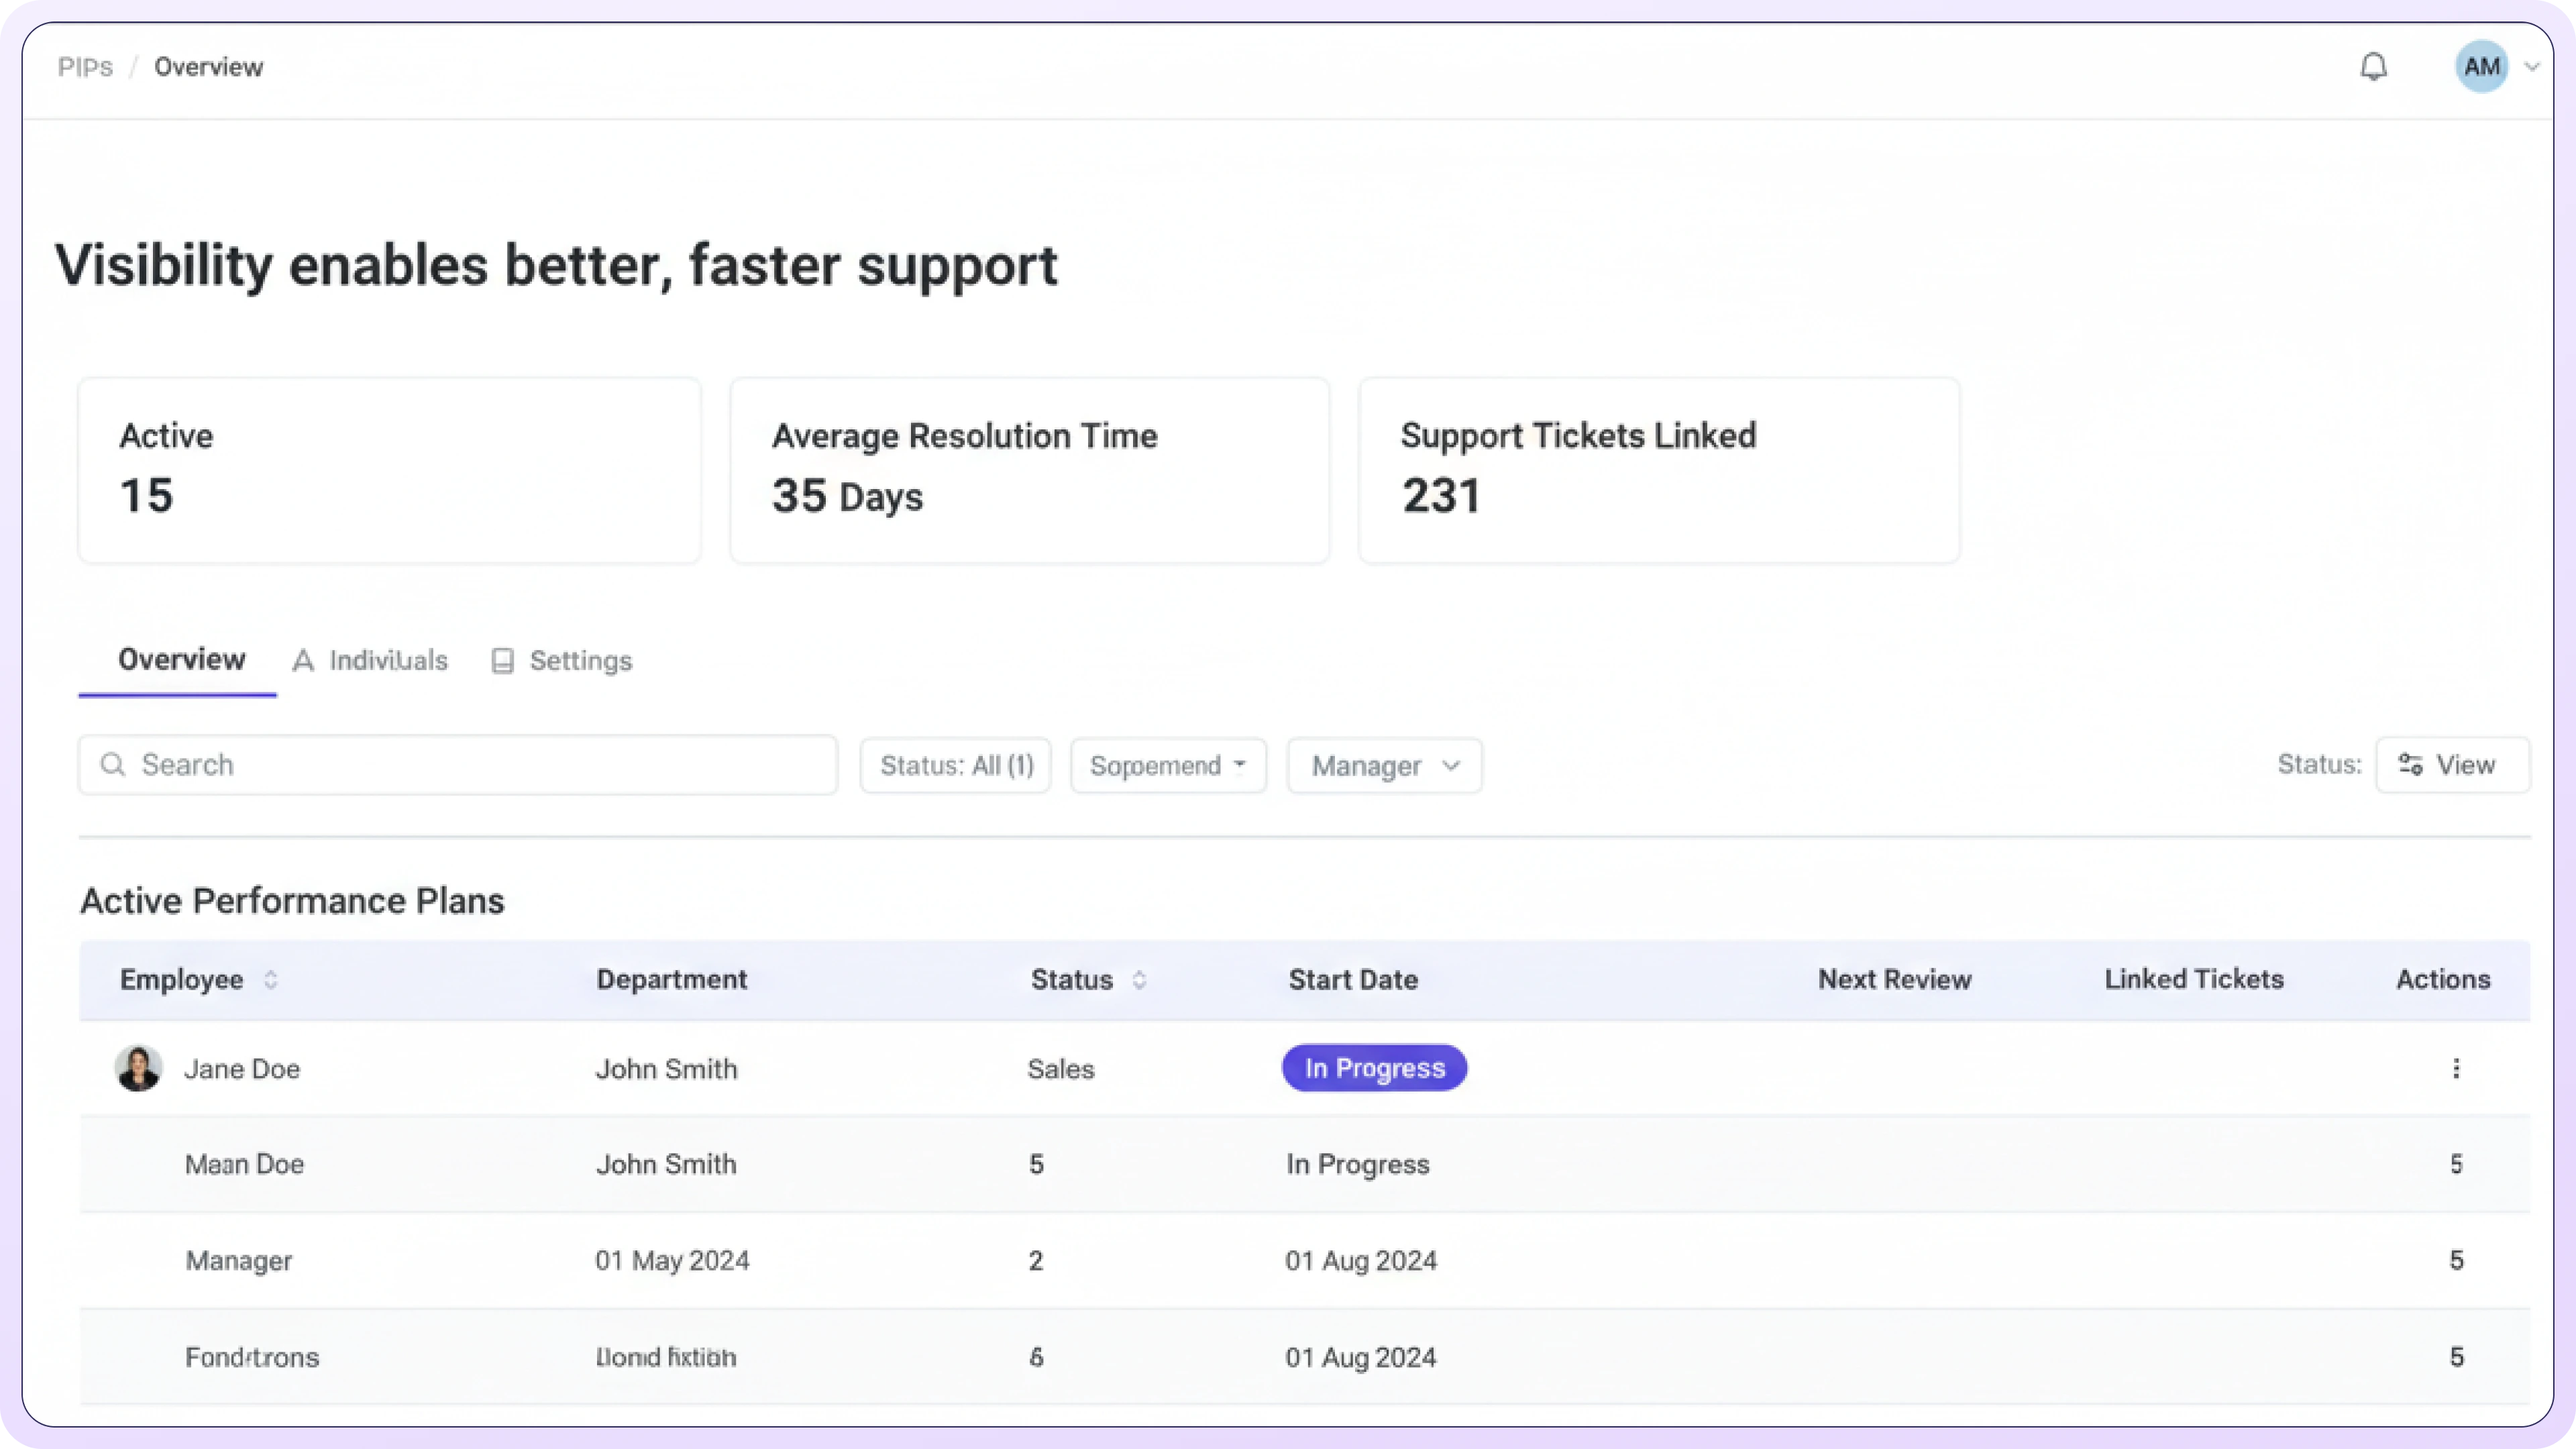Open the Status: All (1) filter
Screen dimensions: 2576x1449
click(x=955, y=766)
